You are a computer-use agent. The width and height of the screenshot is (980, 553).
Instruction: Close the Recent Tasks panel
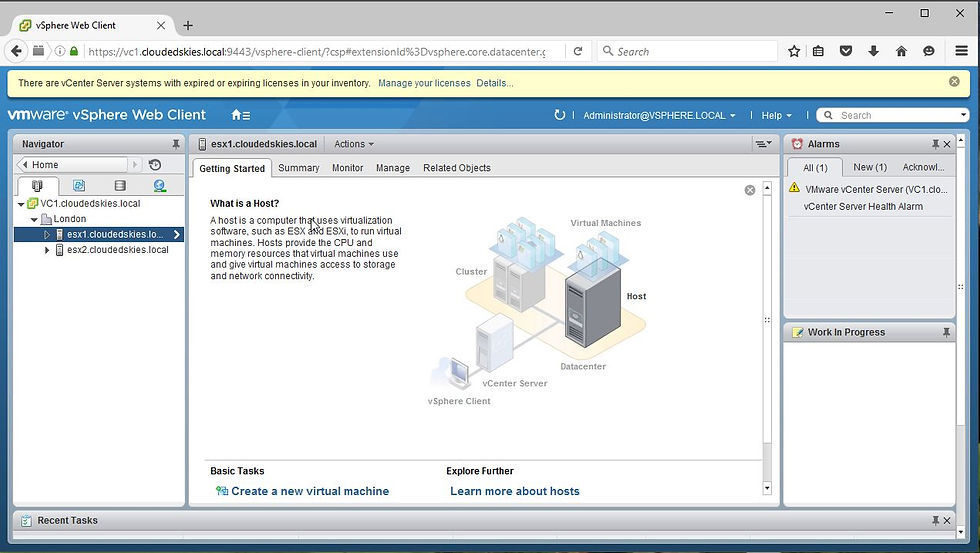947,521
